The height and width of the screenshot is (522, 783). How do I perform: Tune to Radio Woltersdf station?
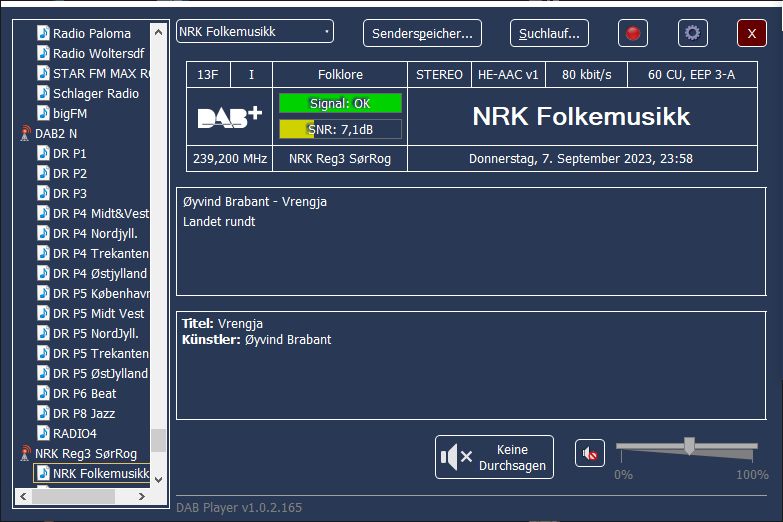(98, 53)
